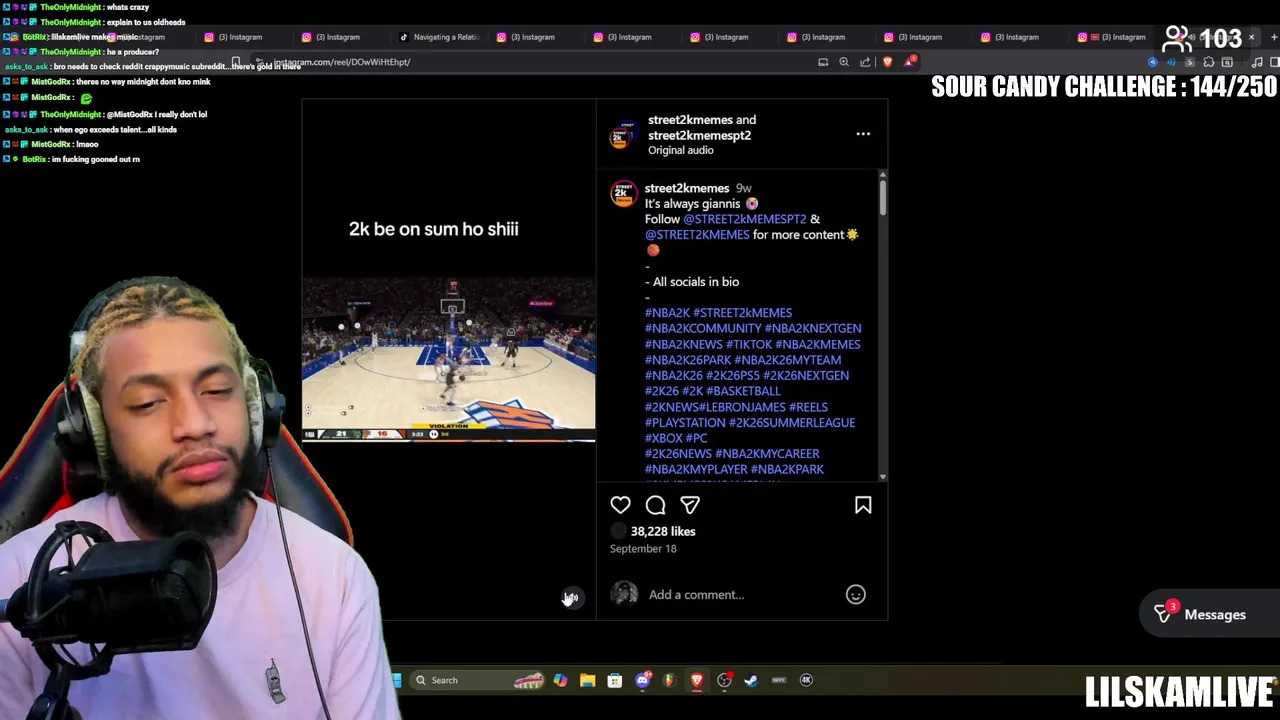
Task: Open the #BASKETBALL hashtag
Action: pos(743,391)
